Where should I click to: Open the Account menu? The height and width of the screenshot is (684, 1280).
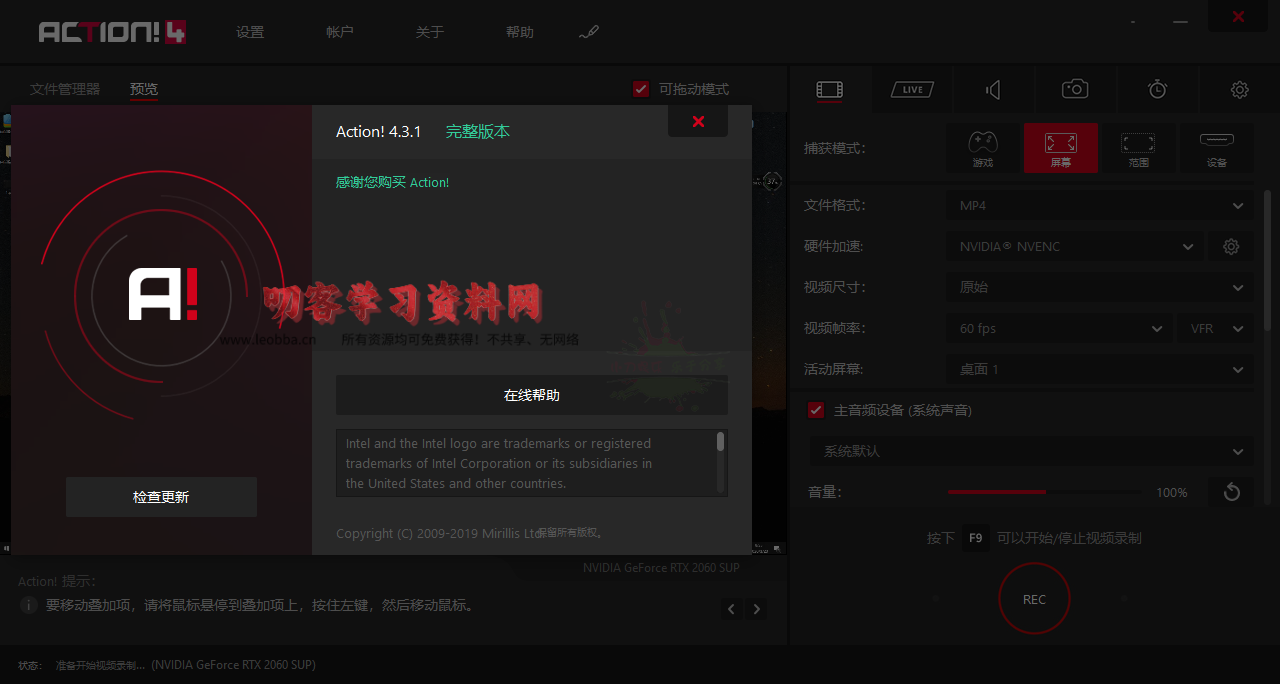click(x=340, y=32)
